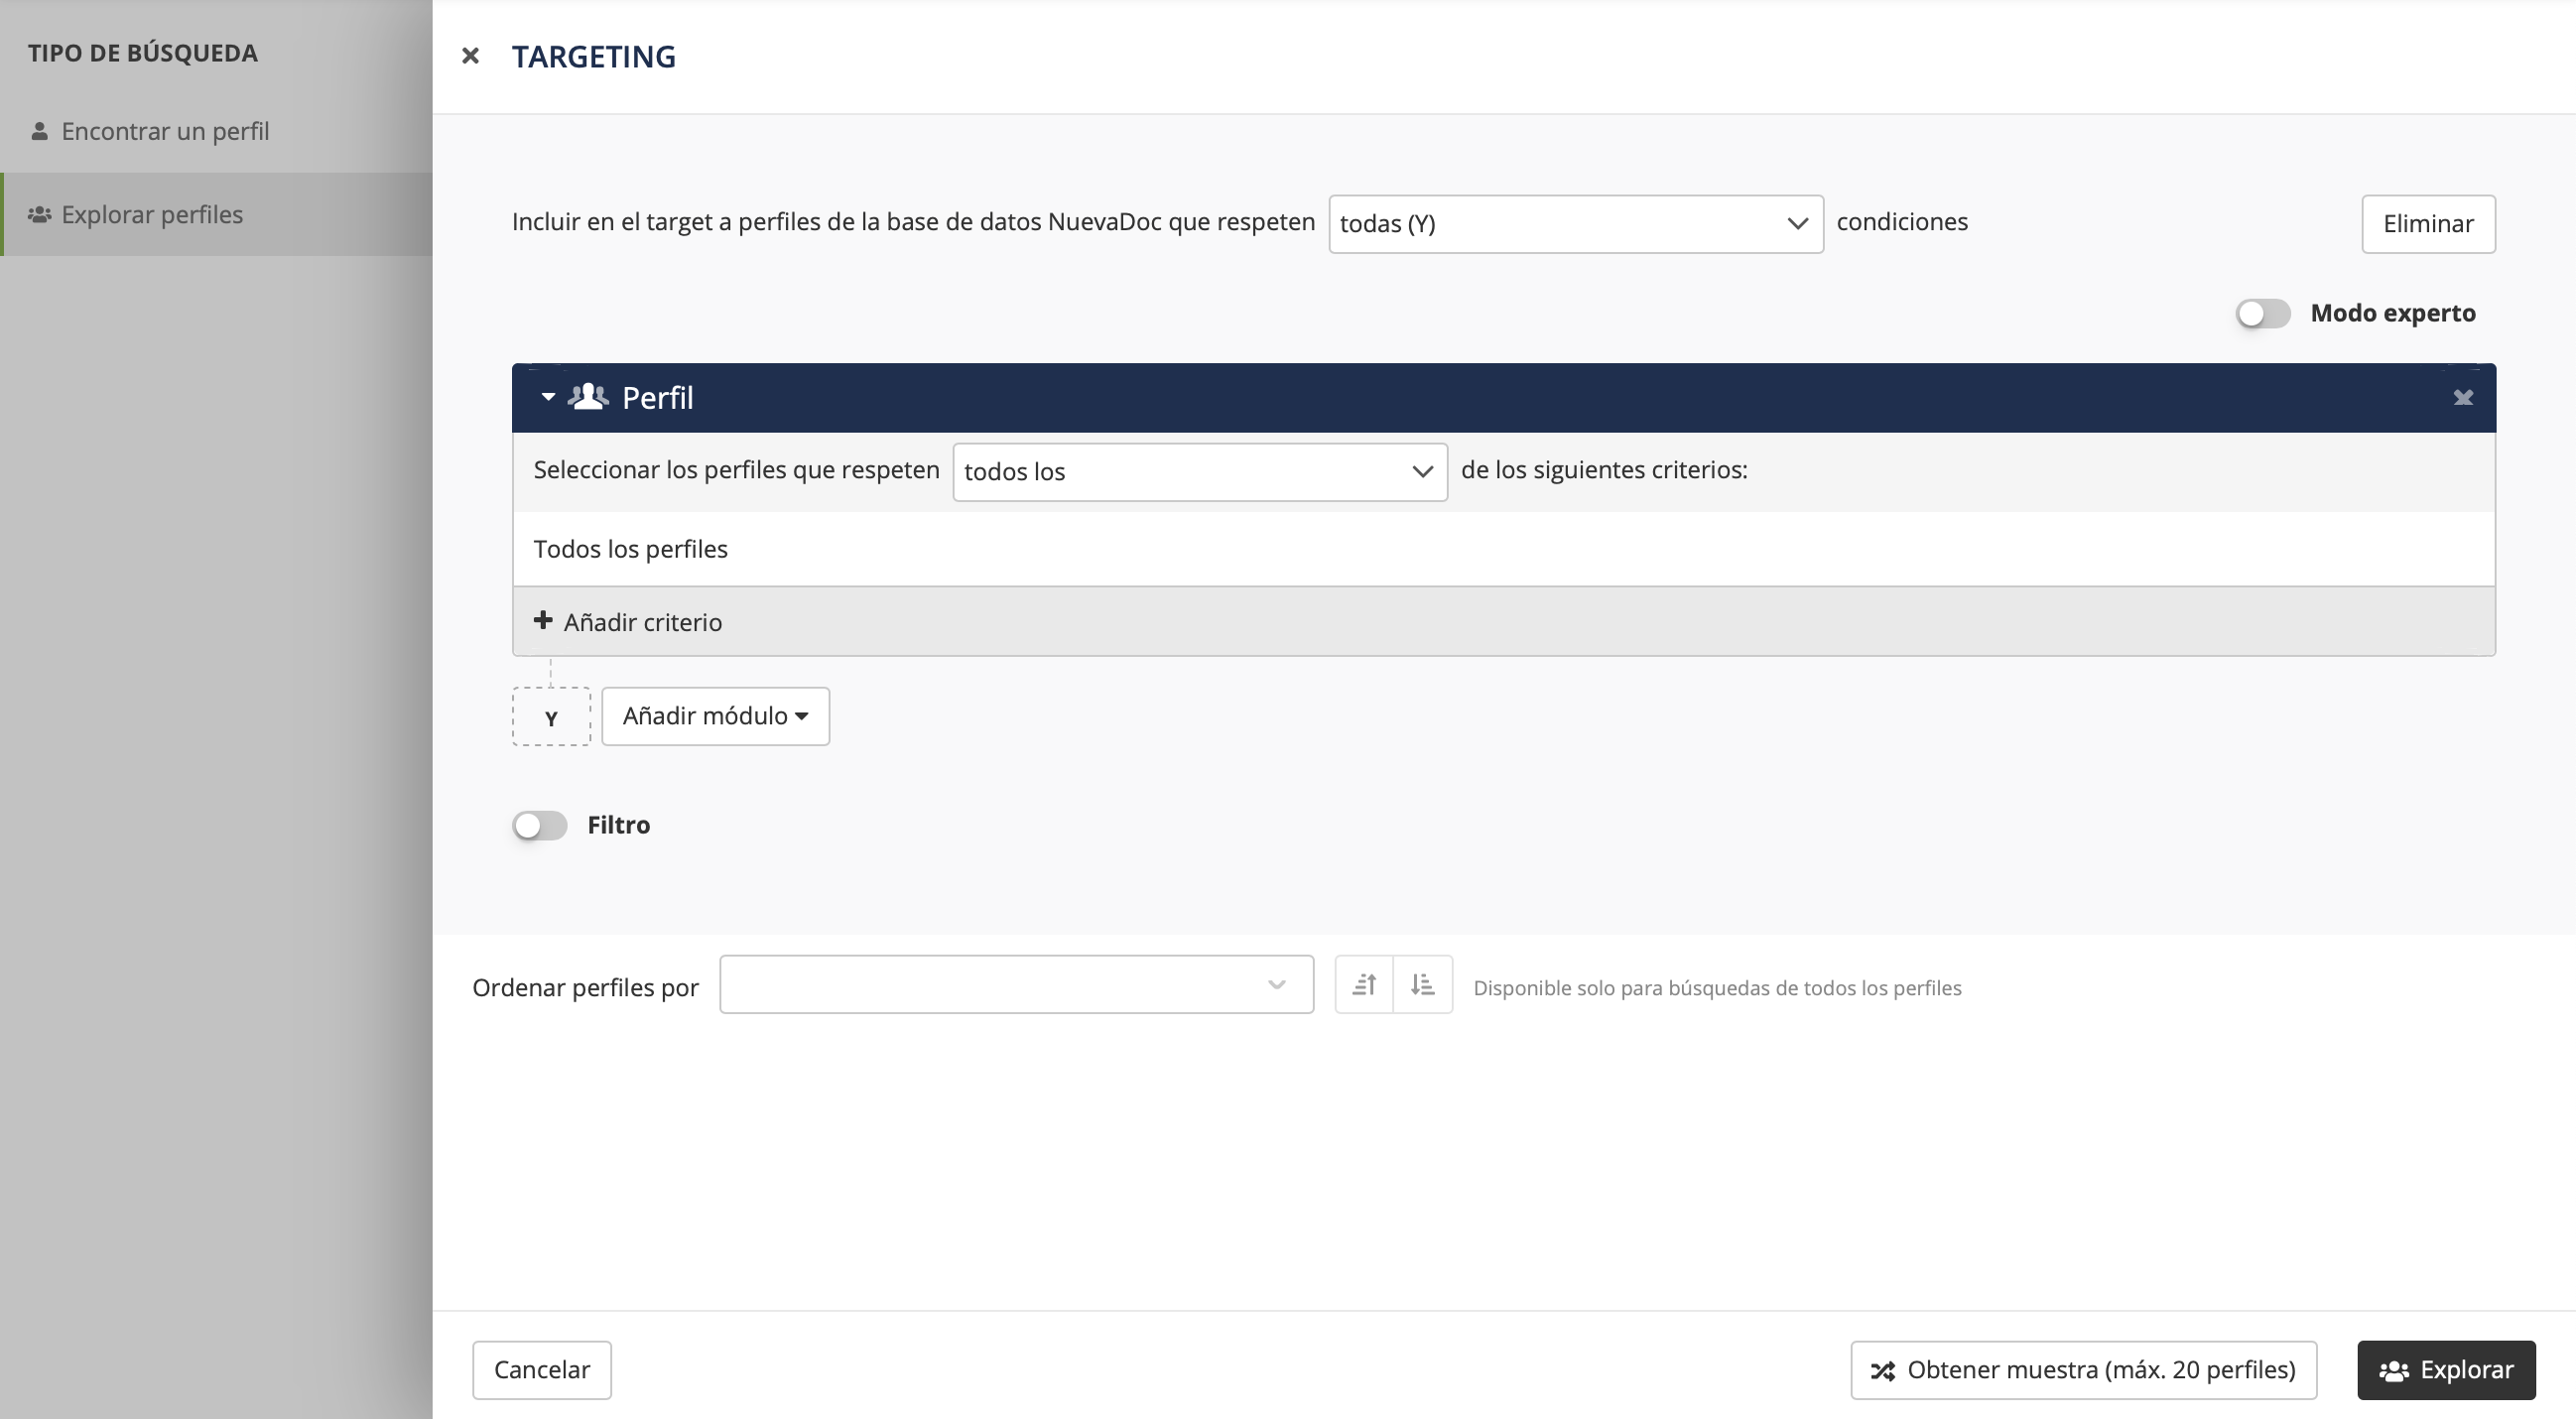Open the todas (Y) conditions dropdown
Screen dimensions: 2576x1419
(1575, 224)
